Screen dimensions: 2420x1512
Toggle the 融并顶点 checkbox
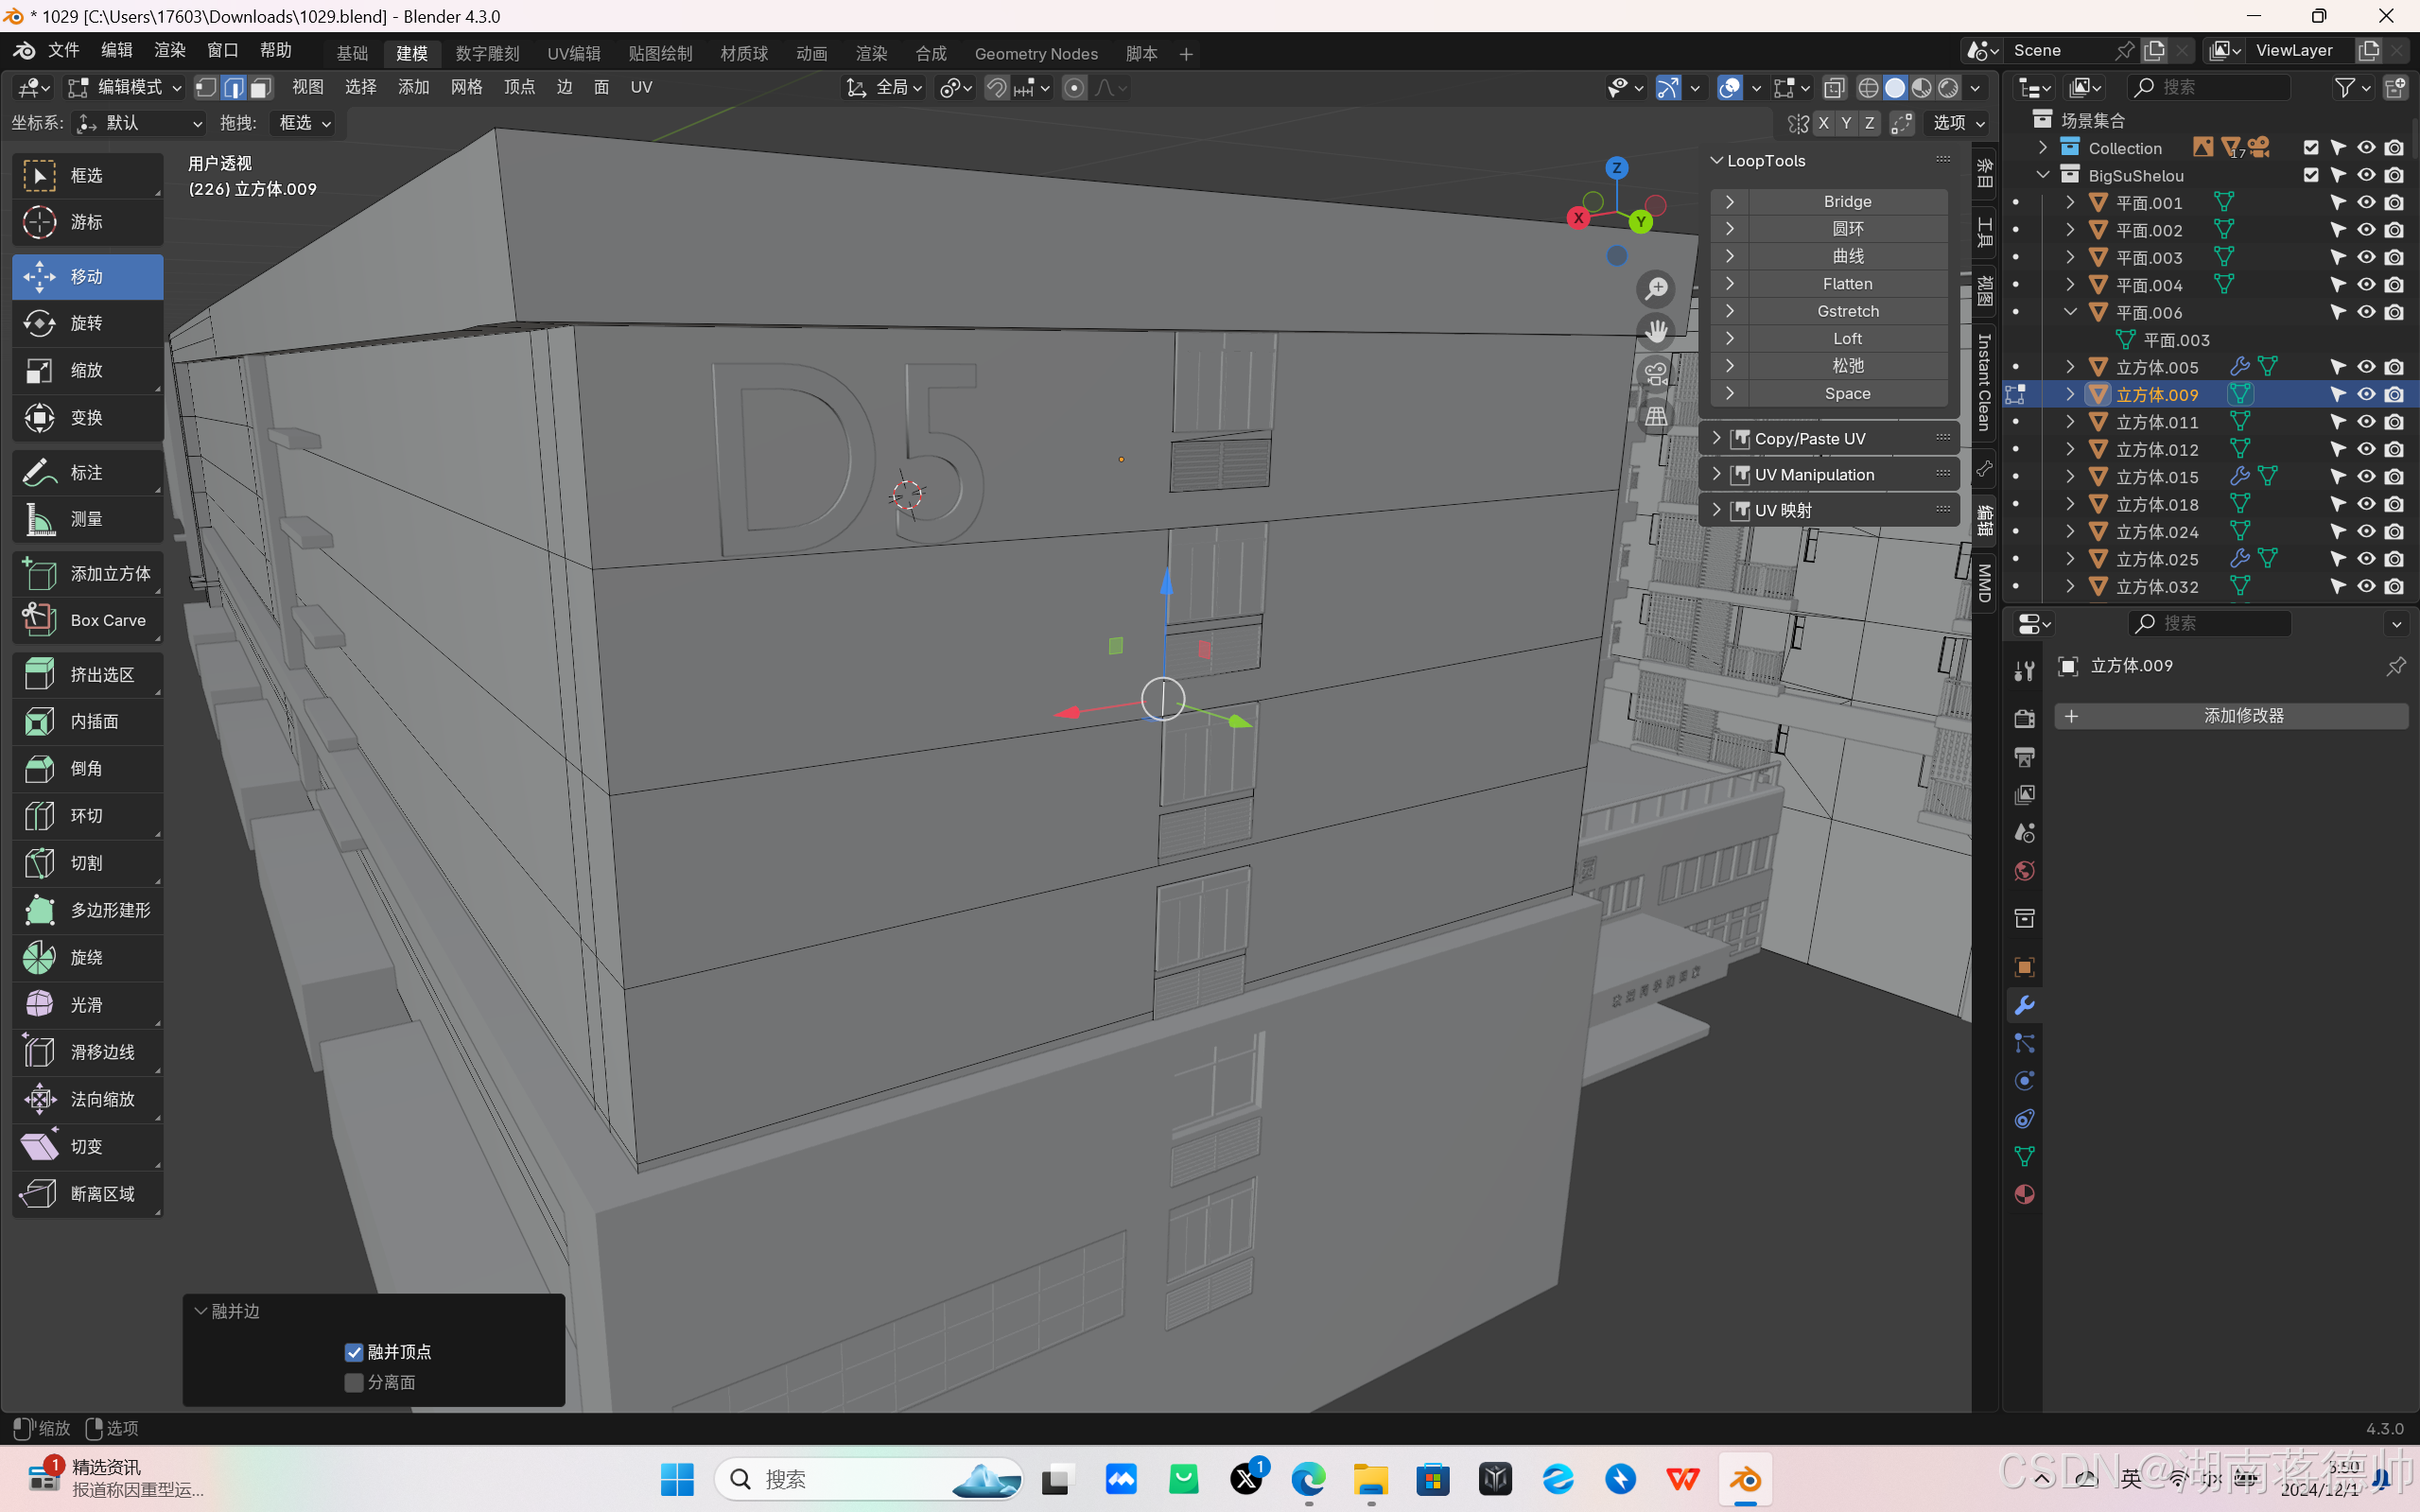(354, 1352)
